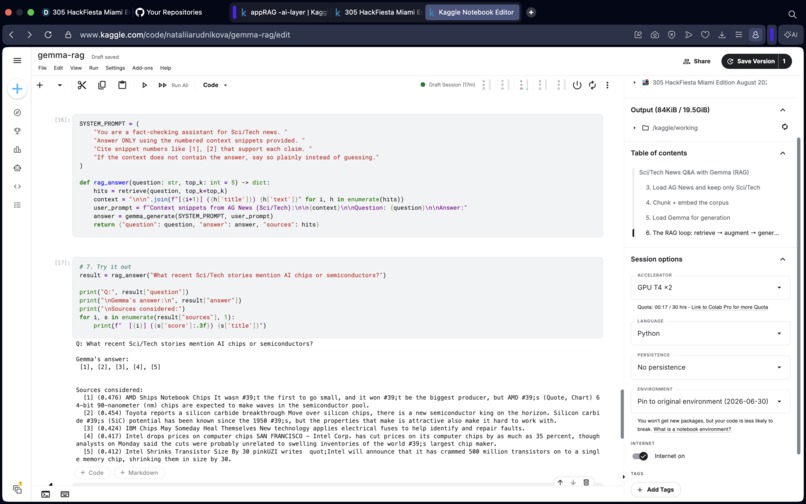Power off the draft session

577,85
